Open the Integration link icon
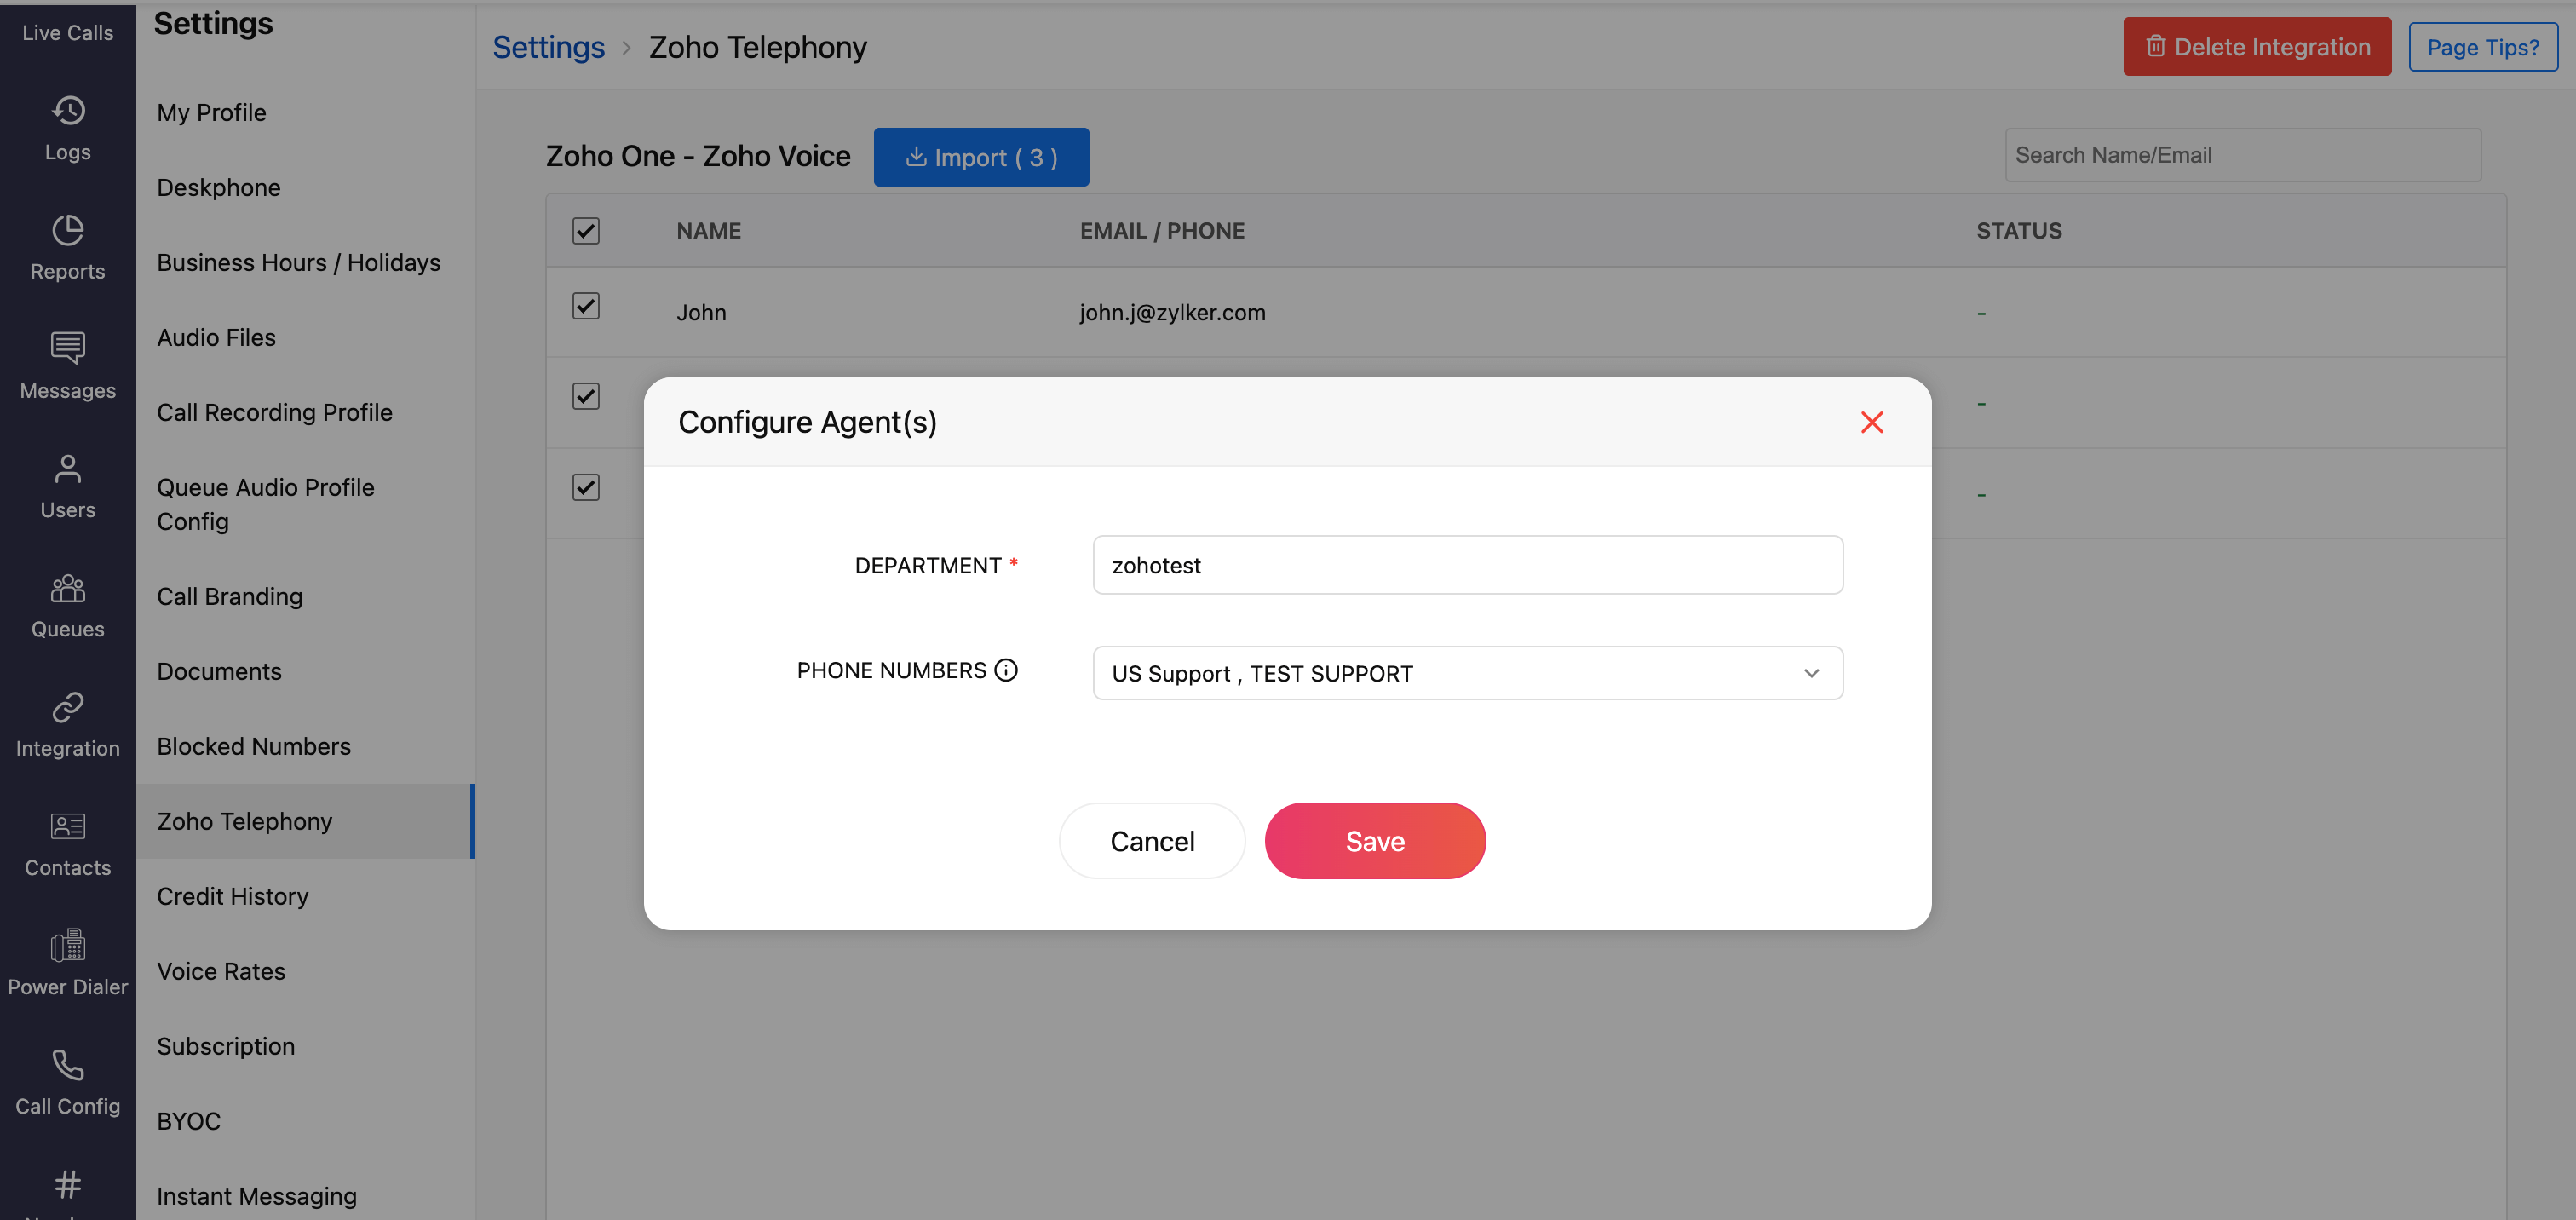This screenshot has width=2576, height=1220. click(x=68, y=707)
